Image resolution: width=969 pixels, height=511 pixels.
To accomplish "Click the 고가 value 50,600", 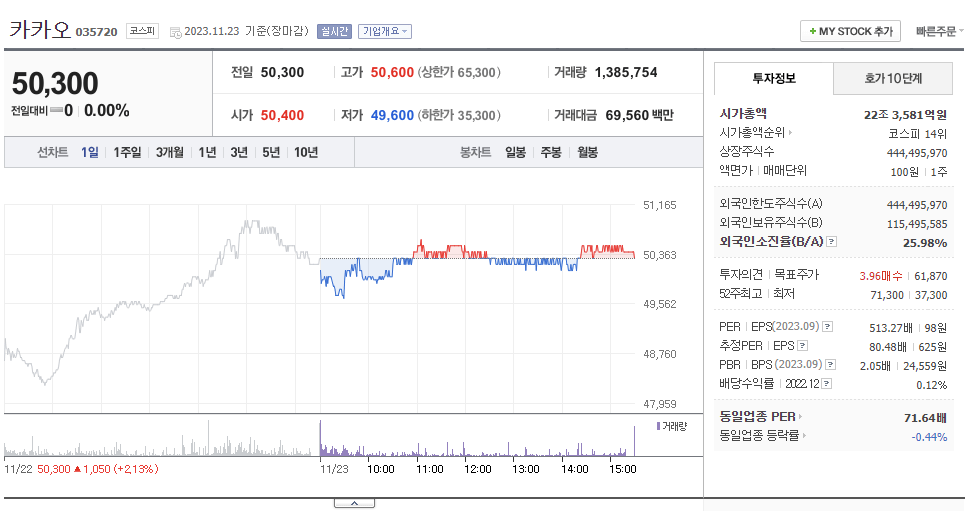I will point(392,72).
